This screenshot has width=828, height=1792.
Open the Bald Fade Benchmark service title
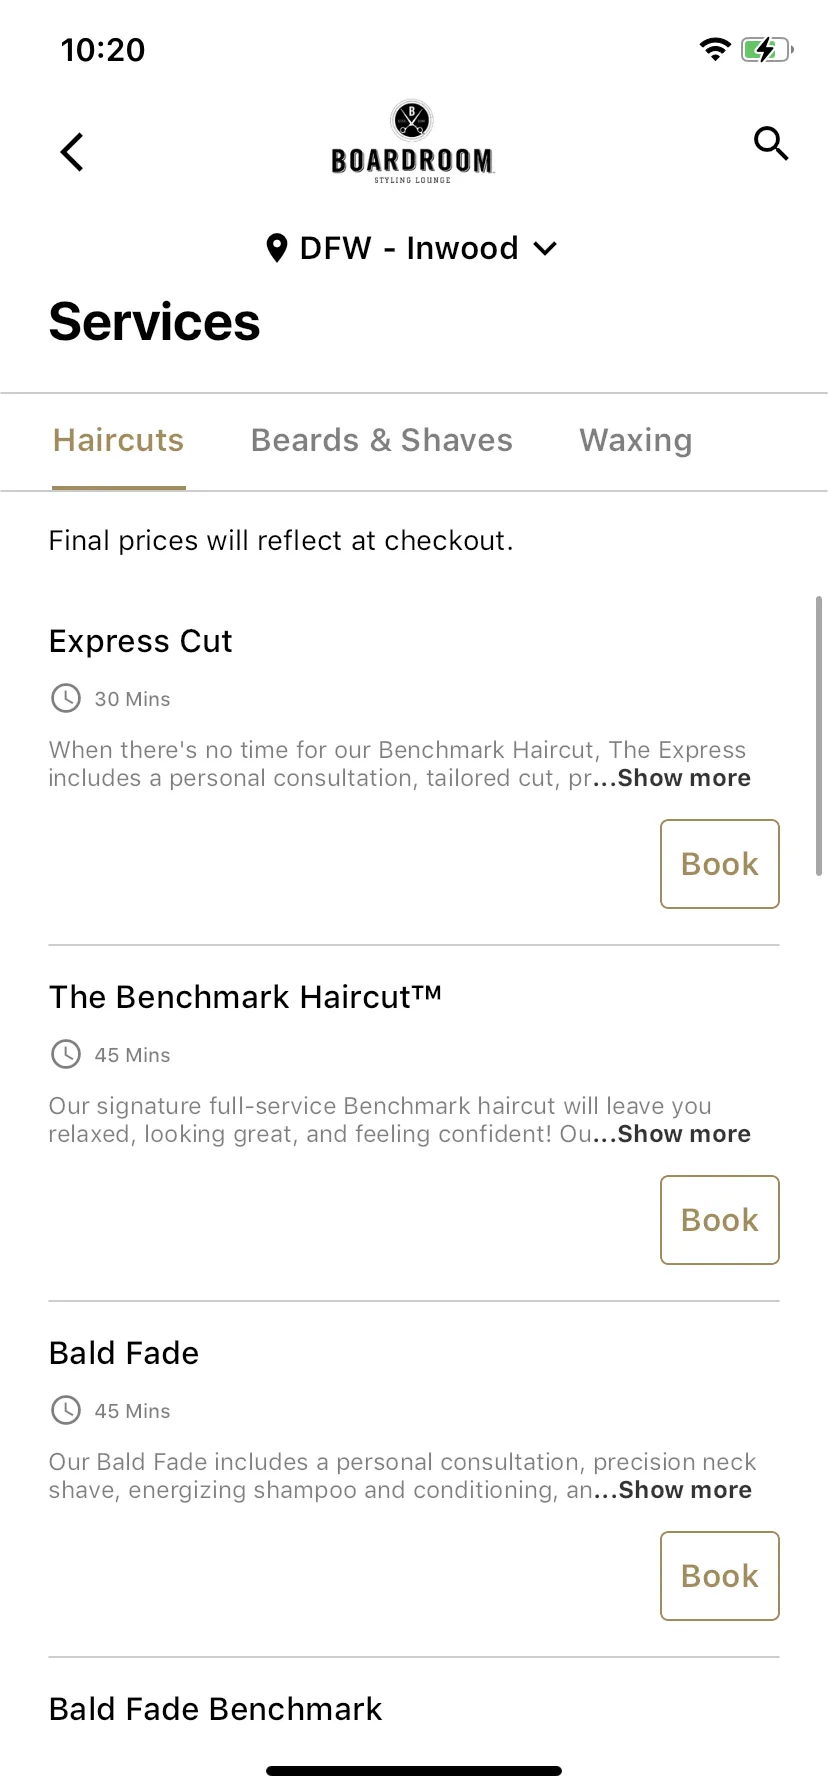tap(216, 1709)
